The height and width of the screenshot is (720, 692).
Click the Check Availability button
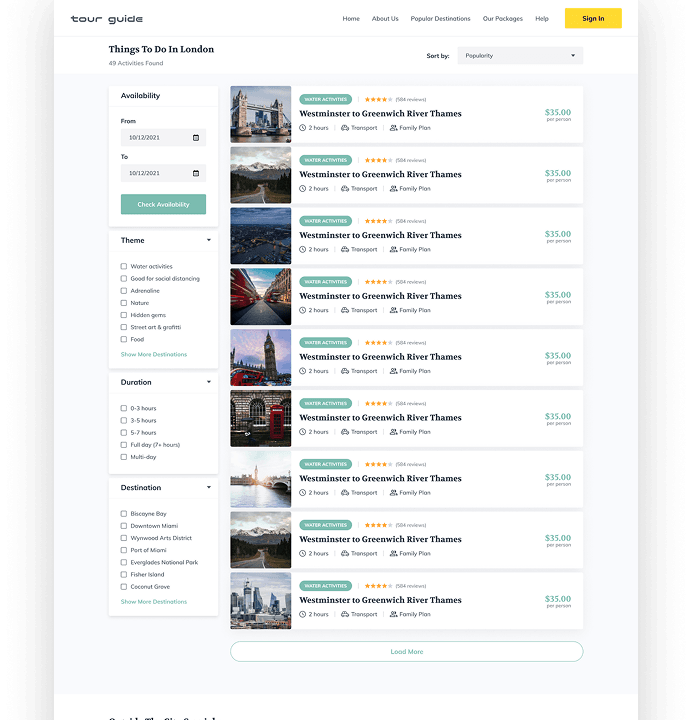click(163, 204)
